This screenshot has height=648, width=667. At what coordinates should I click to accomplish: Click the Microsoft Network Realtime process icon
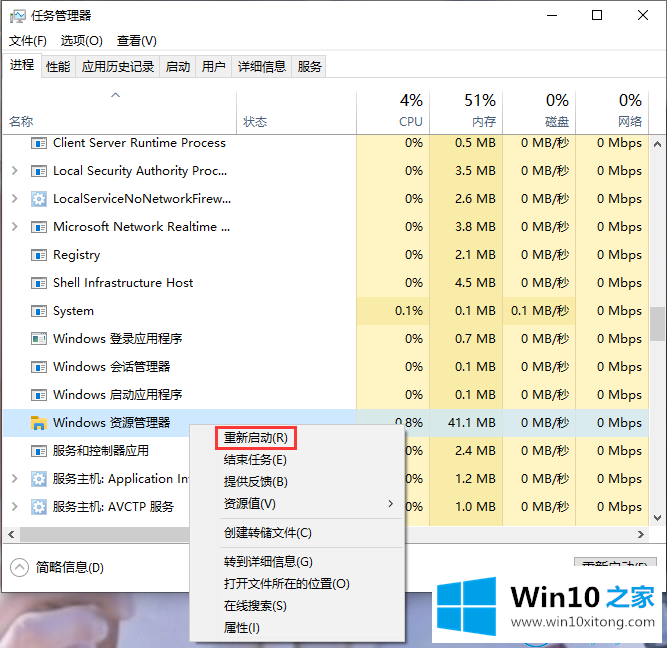pos(39,227)
